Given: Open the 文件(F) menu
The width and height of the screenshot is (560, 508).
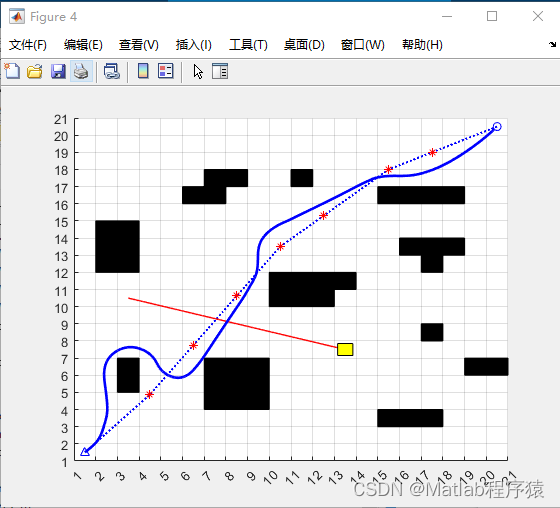Looking at the screenshot, I should [28, 45].
